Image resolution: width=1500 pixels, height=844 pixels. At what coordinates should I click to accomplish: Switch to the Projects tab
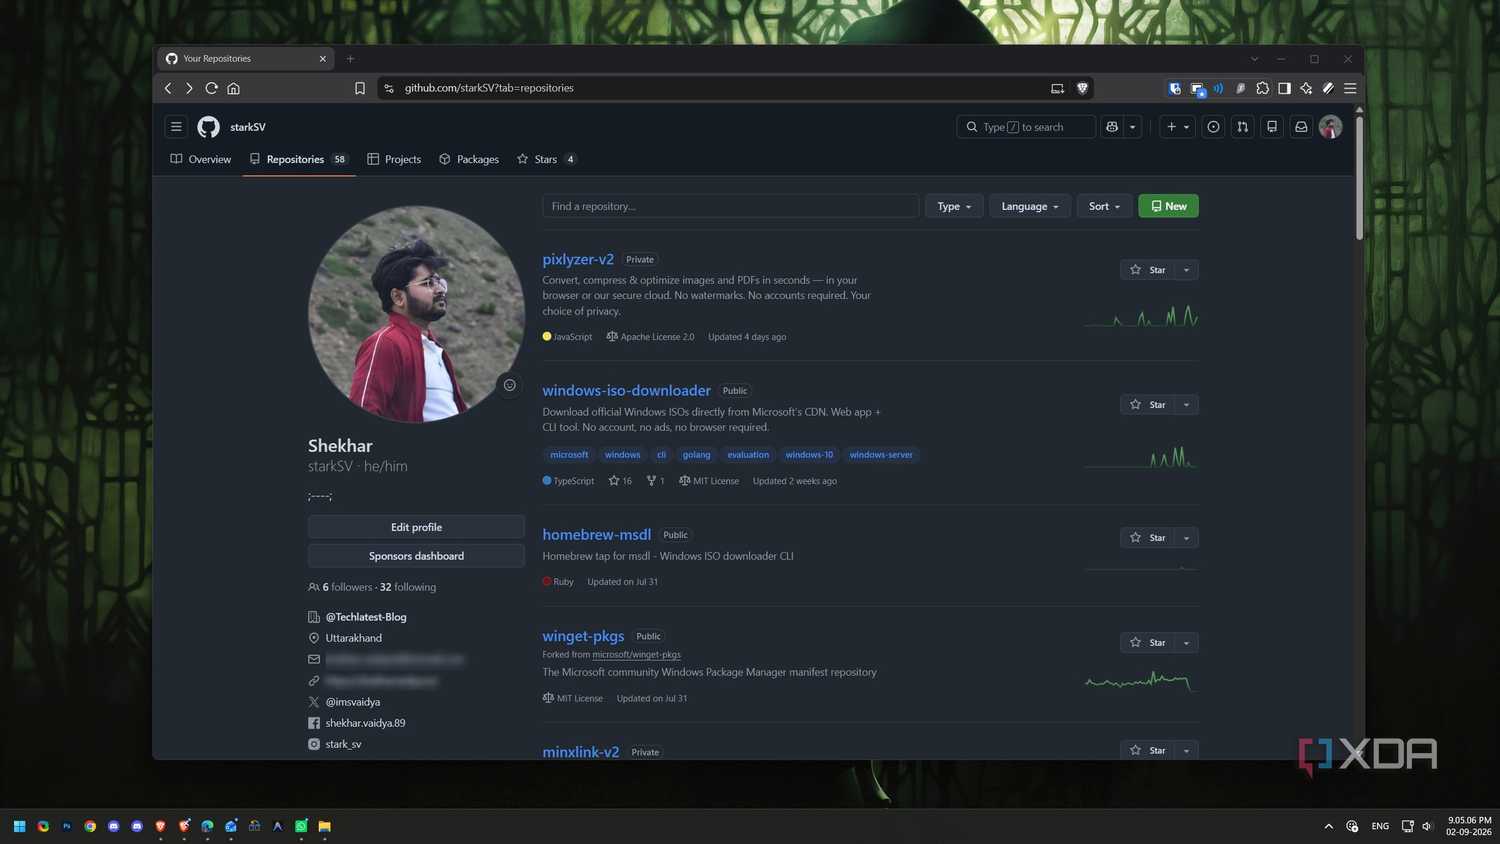pos(394,159)
